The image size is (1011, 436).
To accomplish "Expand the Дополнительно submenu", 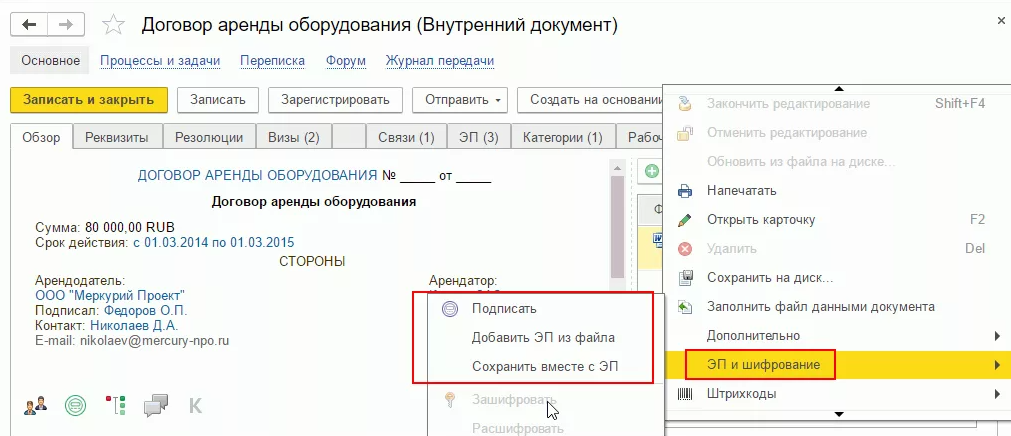I will 838,335.
